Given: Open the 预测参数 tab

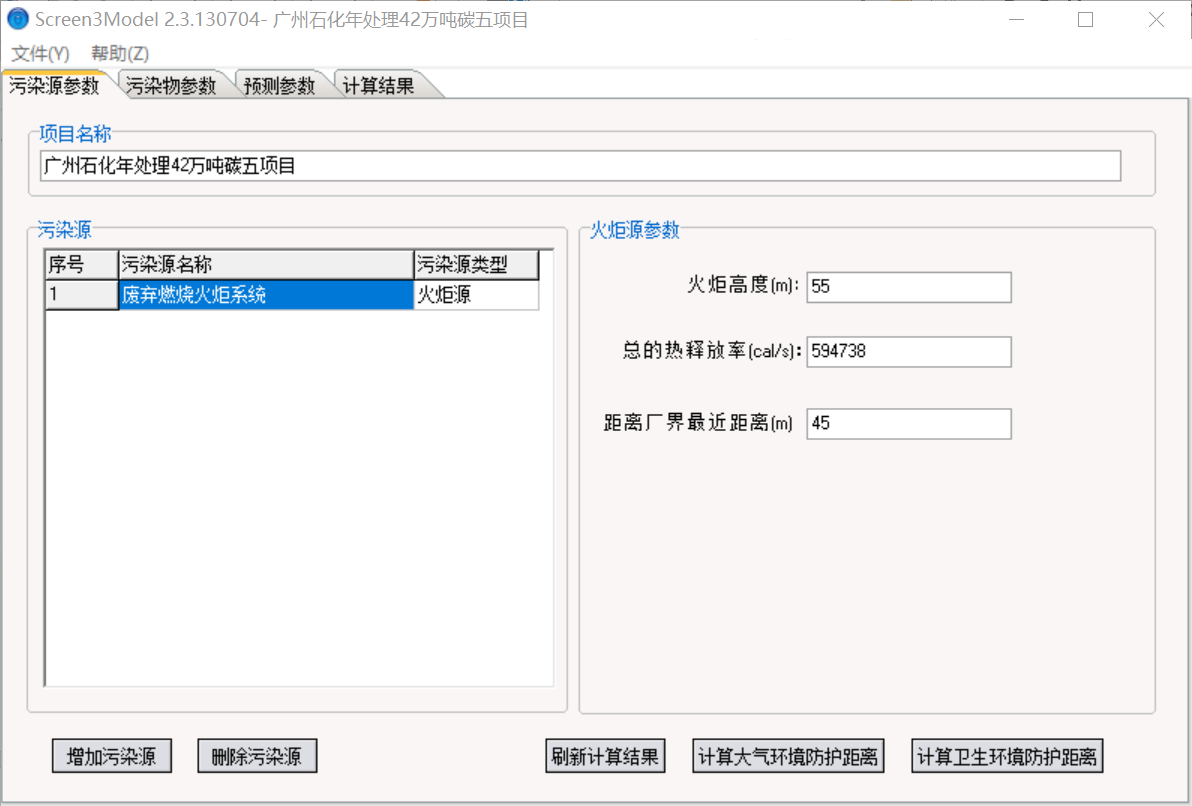Looking at the screenshot, I should pyautogui.click(x=279, y=85).
